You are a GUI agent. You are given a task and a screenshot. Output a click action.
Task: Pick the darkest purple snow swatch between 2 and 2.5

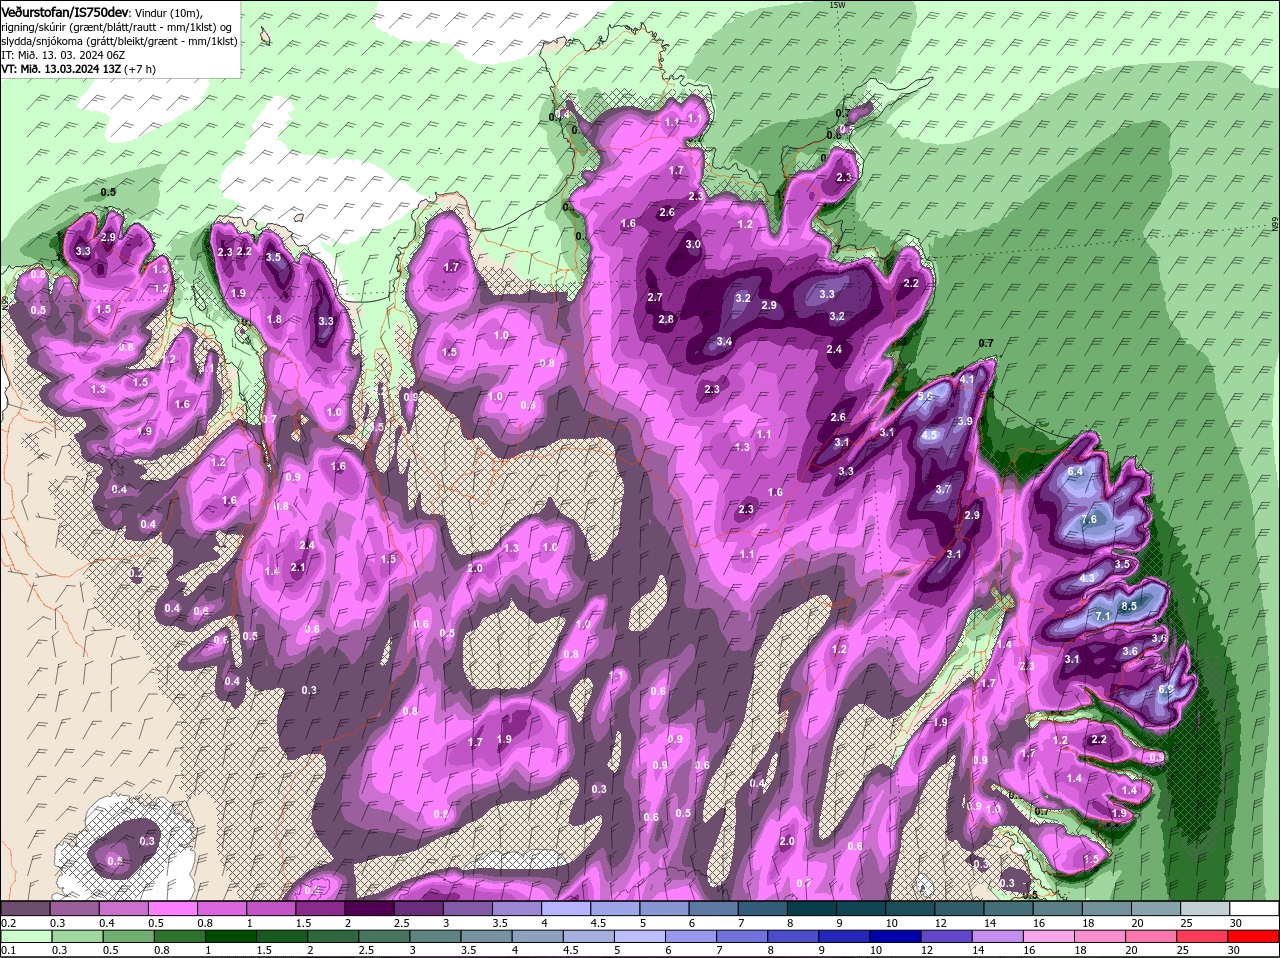371,908
